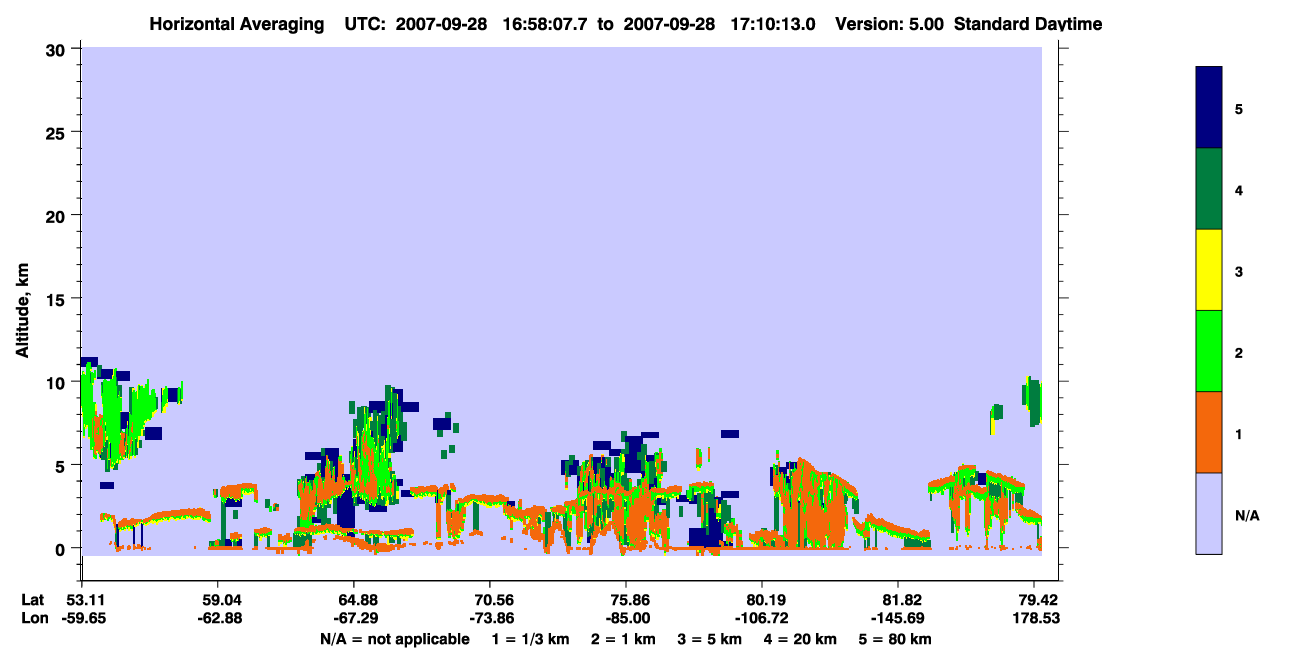Viewport: 1300px width, 667px height.
Task: Click the longitude value -85.00
Action: point(626,618)
